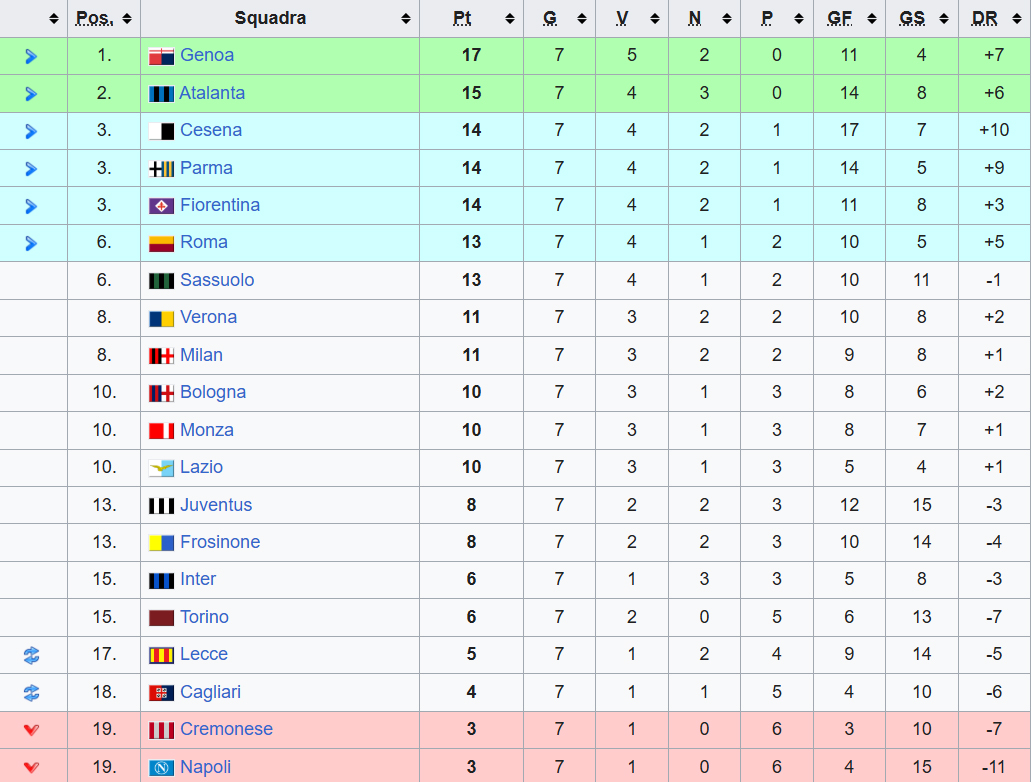1032x782 pixels.
Task: Sort table by DR goal difference
Action: tap(993, 18)
